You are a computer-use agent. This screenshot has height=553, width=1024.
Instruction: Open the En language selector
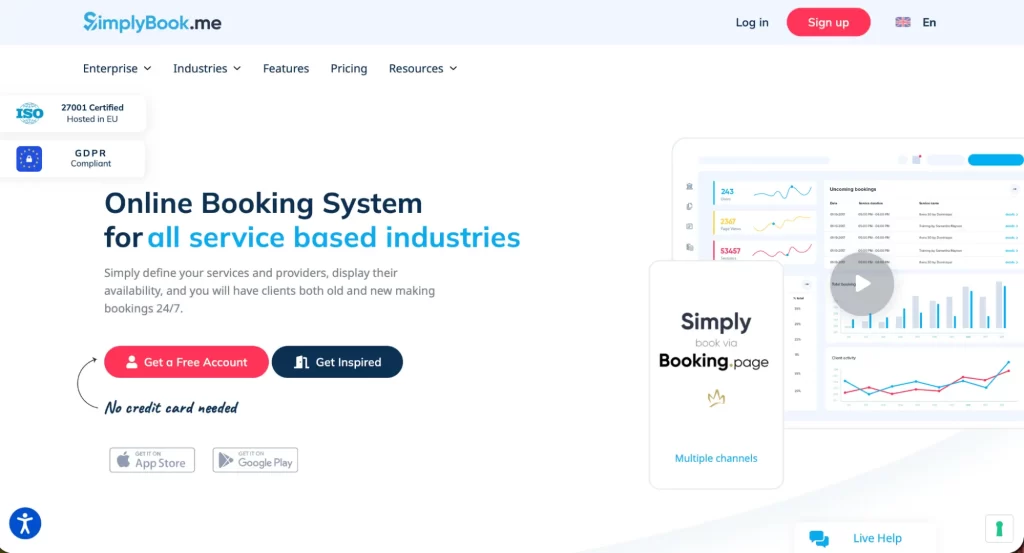click(929, 22)
